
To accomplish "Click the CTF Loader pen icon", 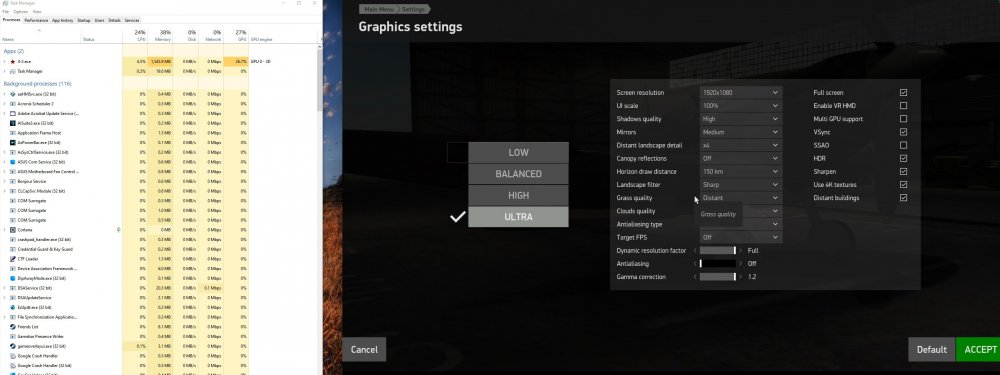I will [x=13, y=259].
